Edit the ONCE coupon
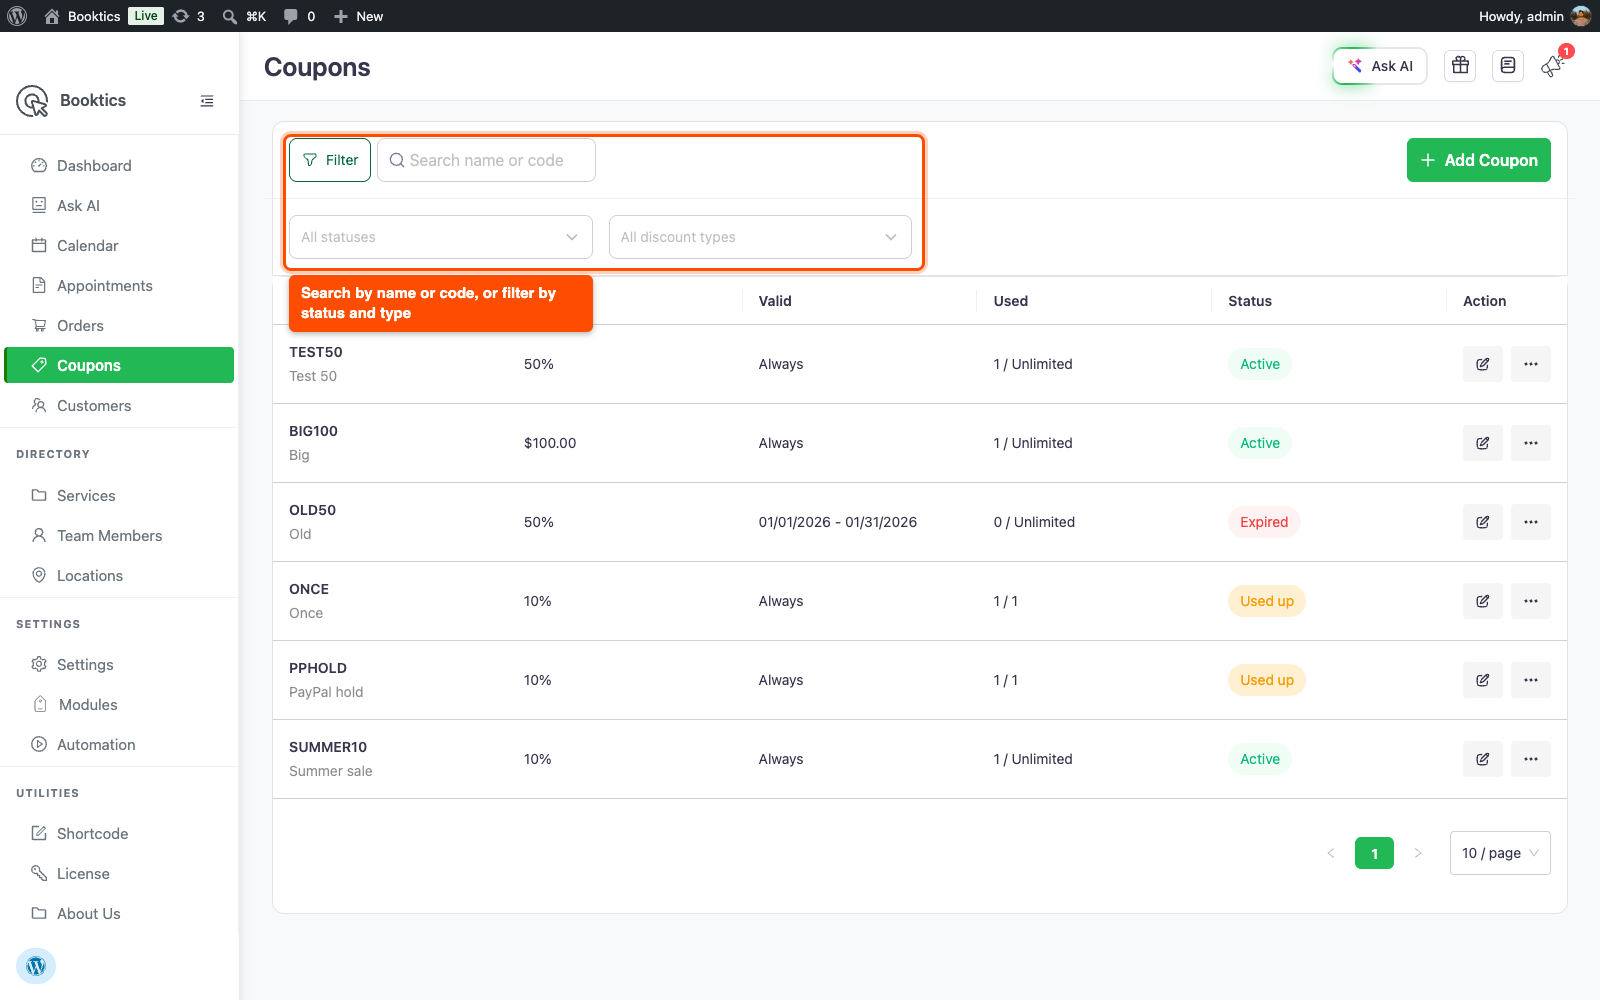 click(1483, 601)
